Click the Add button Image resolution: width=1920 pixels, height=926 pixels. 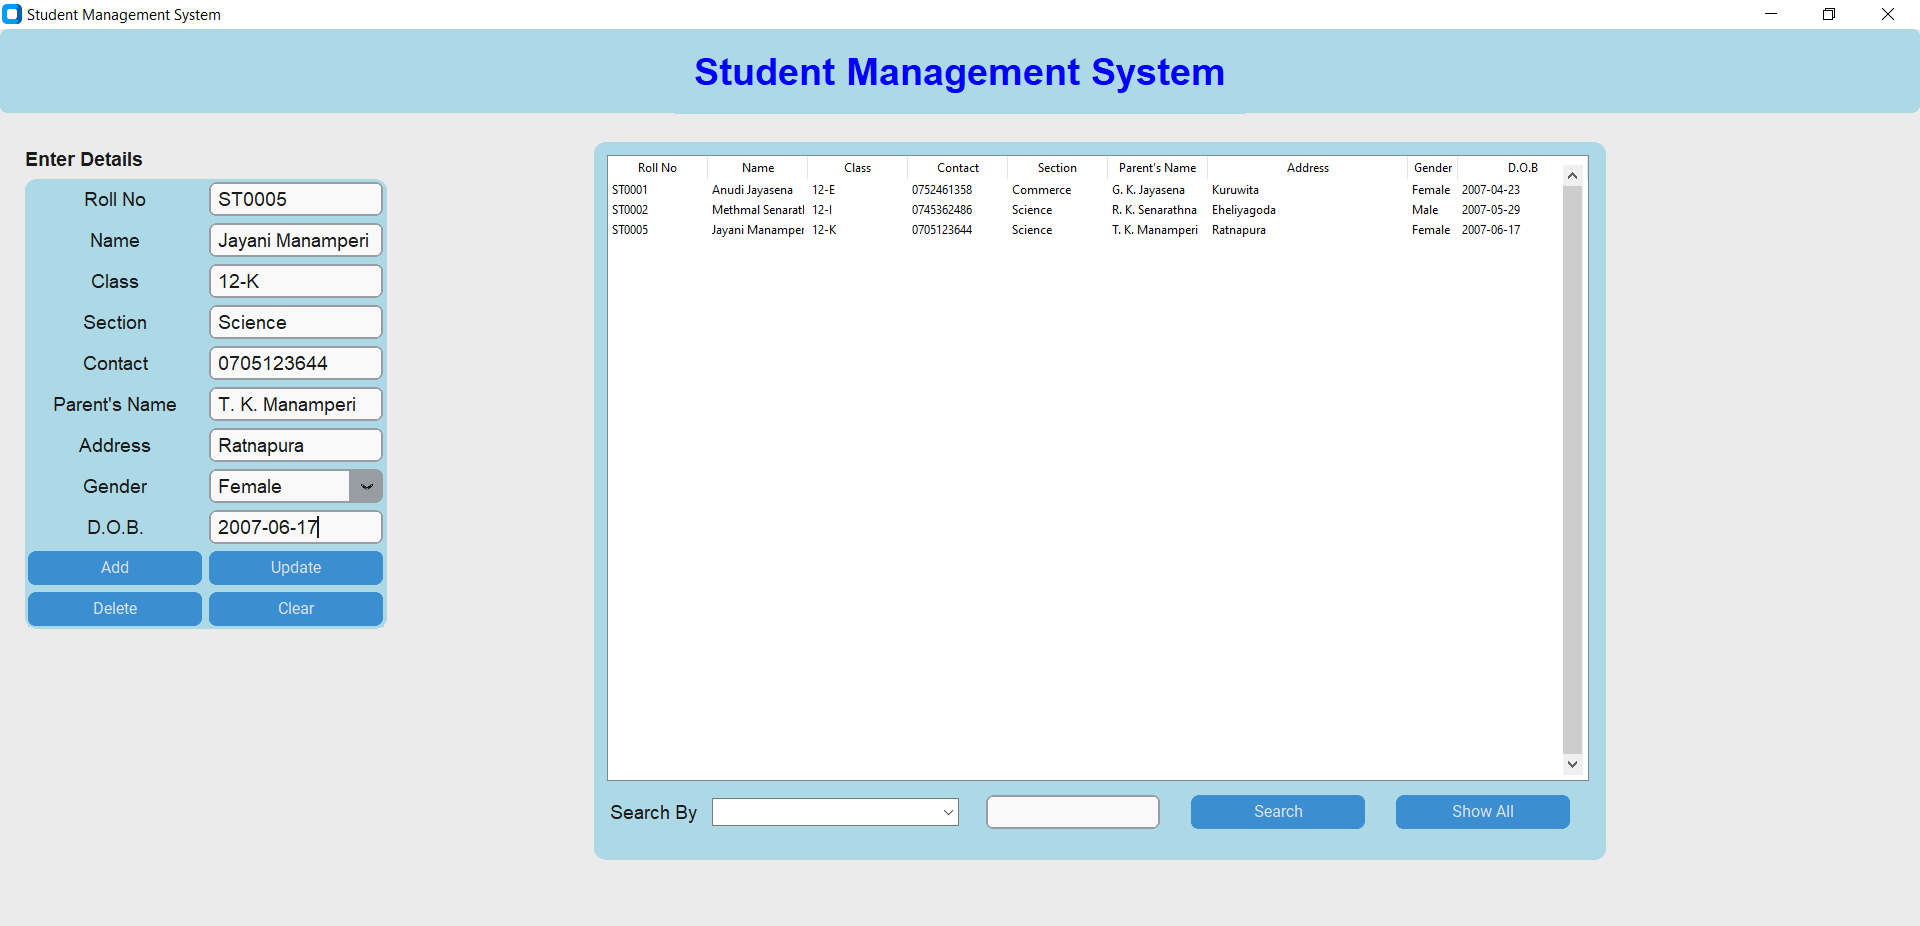click(114, 567)
